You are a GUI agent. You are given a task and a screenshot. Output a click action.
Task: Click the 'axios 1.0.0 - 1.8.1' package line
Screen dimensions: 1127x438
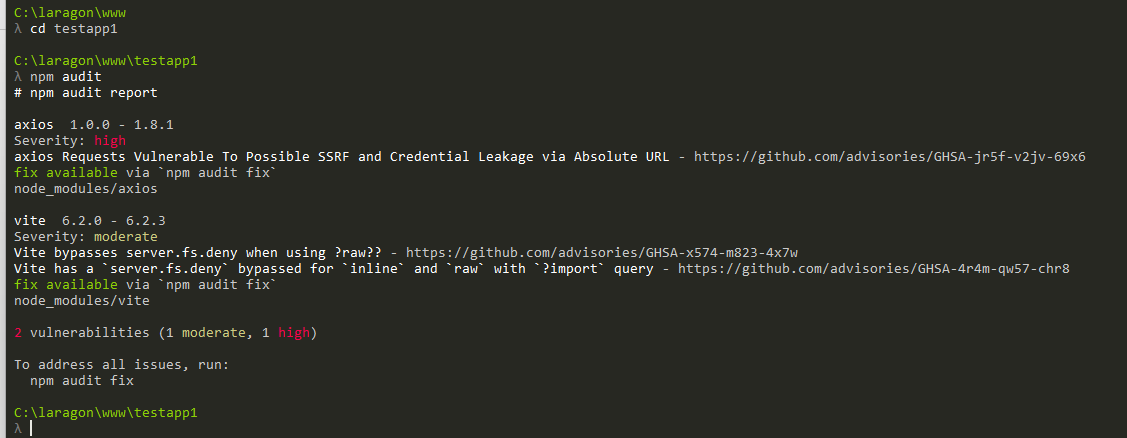pyautogui.click(x=93, y=125)
